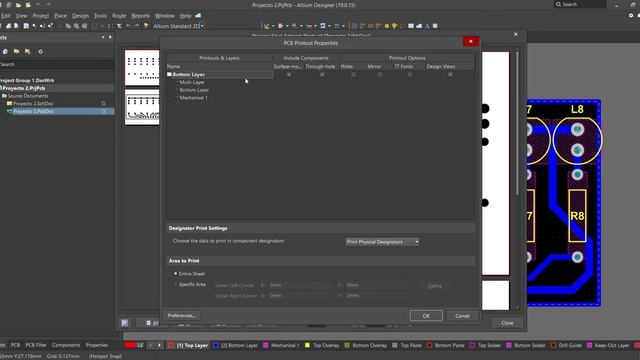Click the current layer LS red swatch

pos(130,345)
